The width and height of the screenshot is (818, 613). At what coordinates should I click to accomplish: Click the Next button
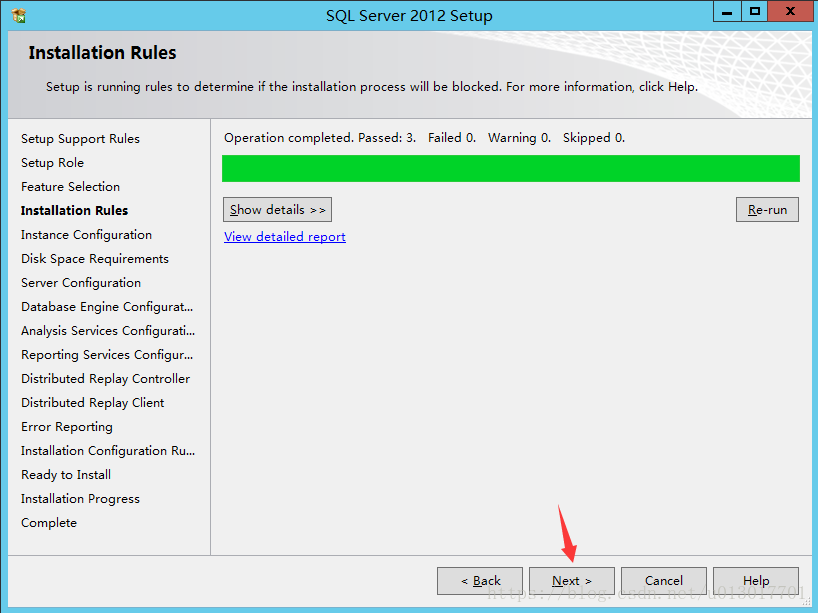(x=572, y=581)
